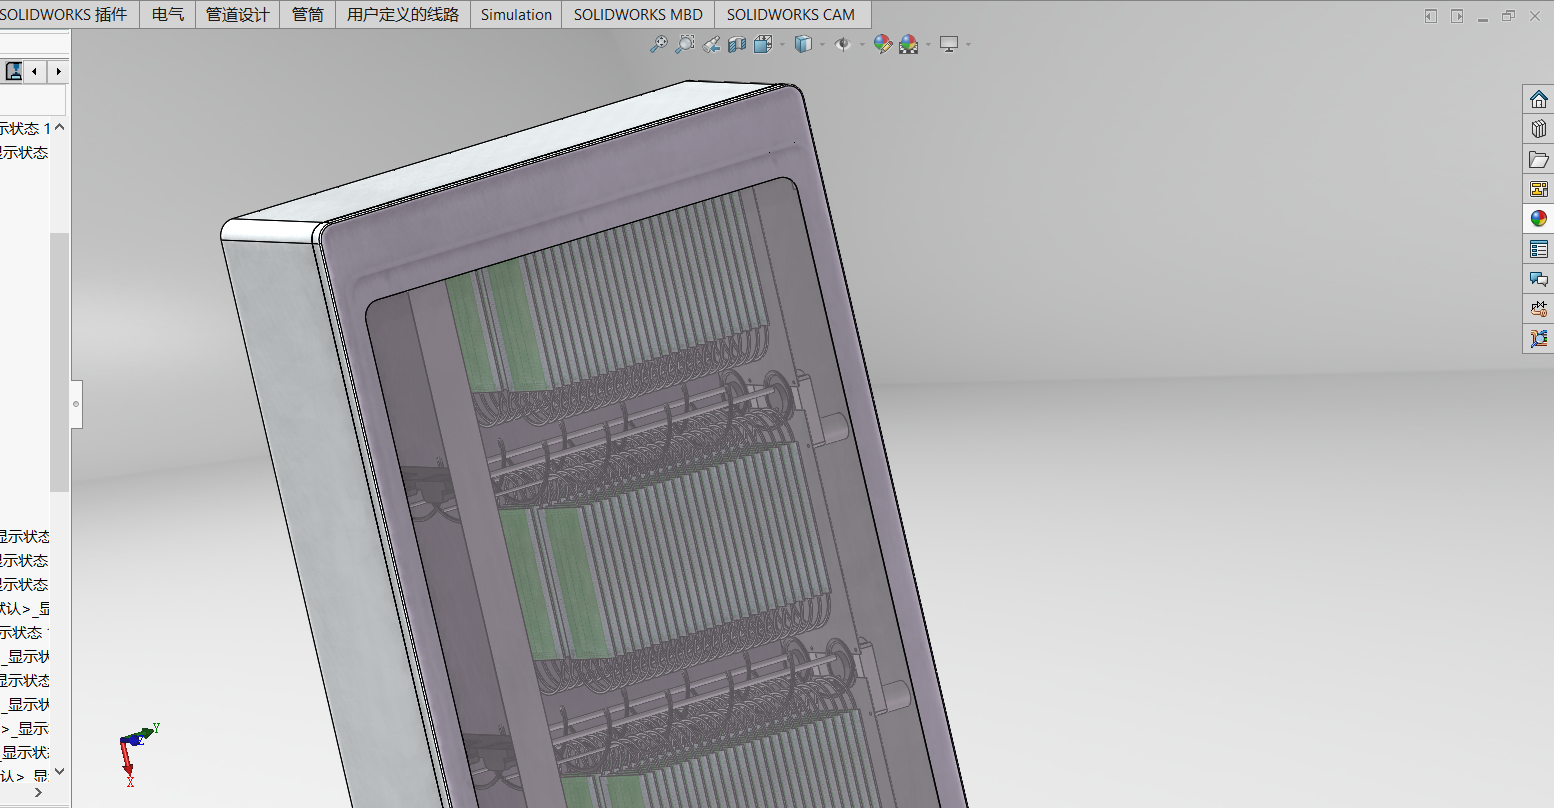The height and width of the screenshot is (808, 1554).
Task: Open File Explorer in the task pane
Action: [x=1538, y=159]
